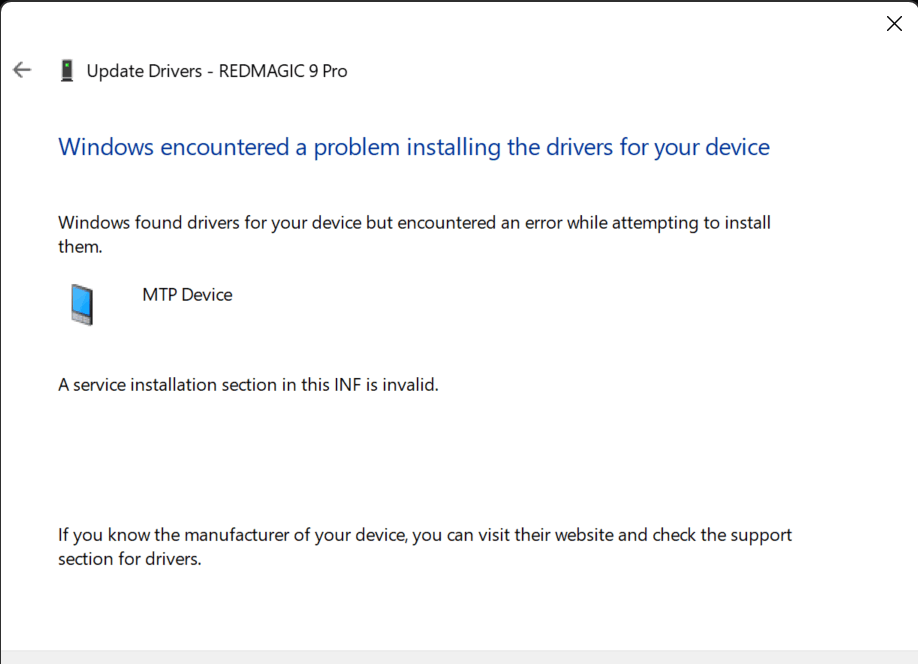This screenshot has width=918, height=664.
Task: Click the service installation section error message
Action: point(248,385)
